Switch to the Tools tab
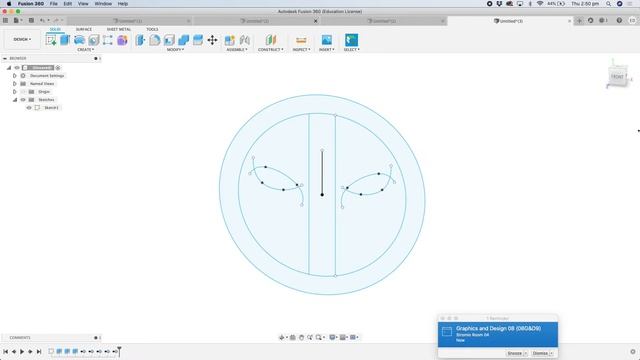 pos(152,29)
